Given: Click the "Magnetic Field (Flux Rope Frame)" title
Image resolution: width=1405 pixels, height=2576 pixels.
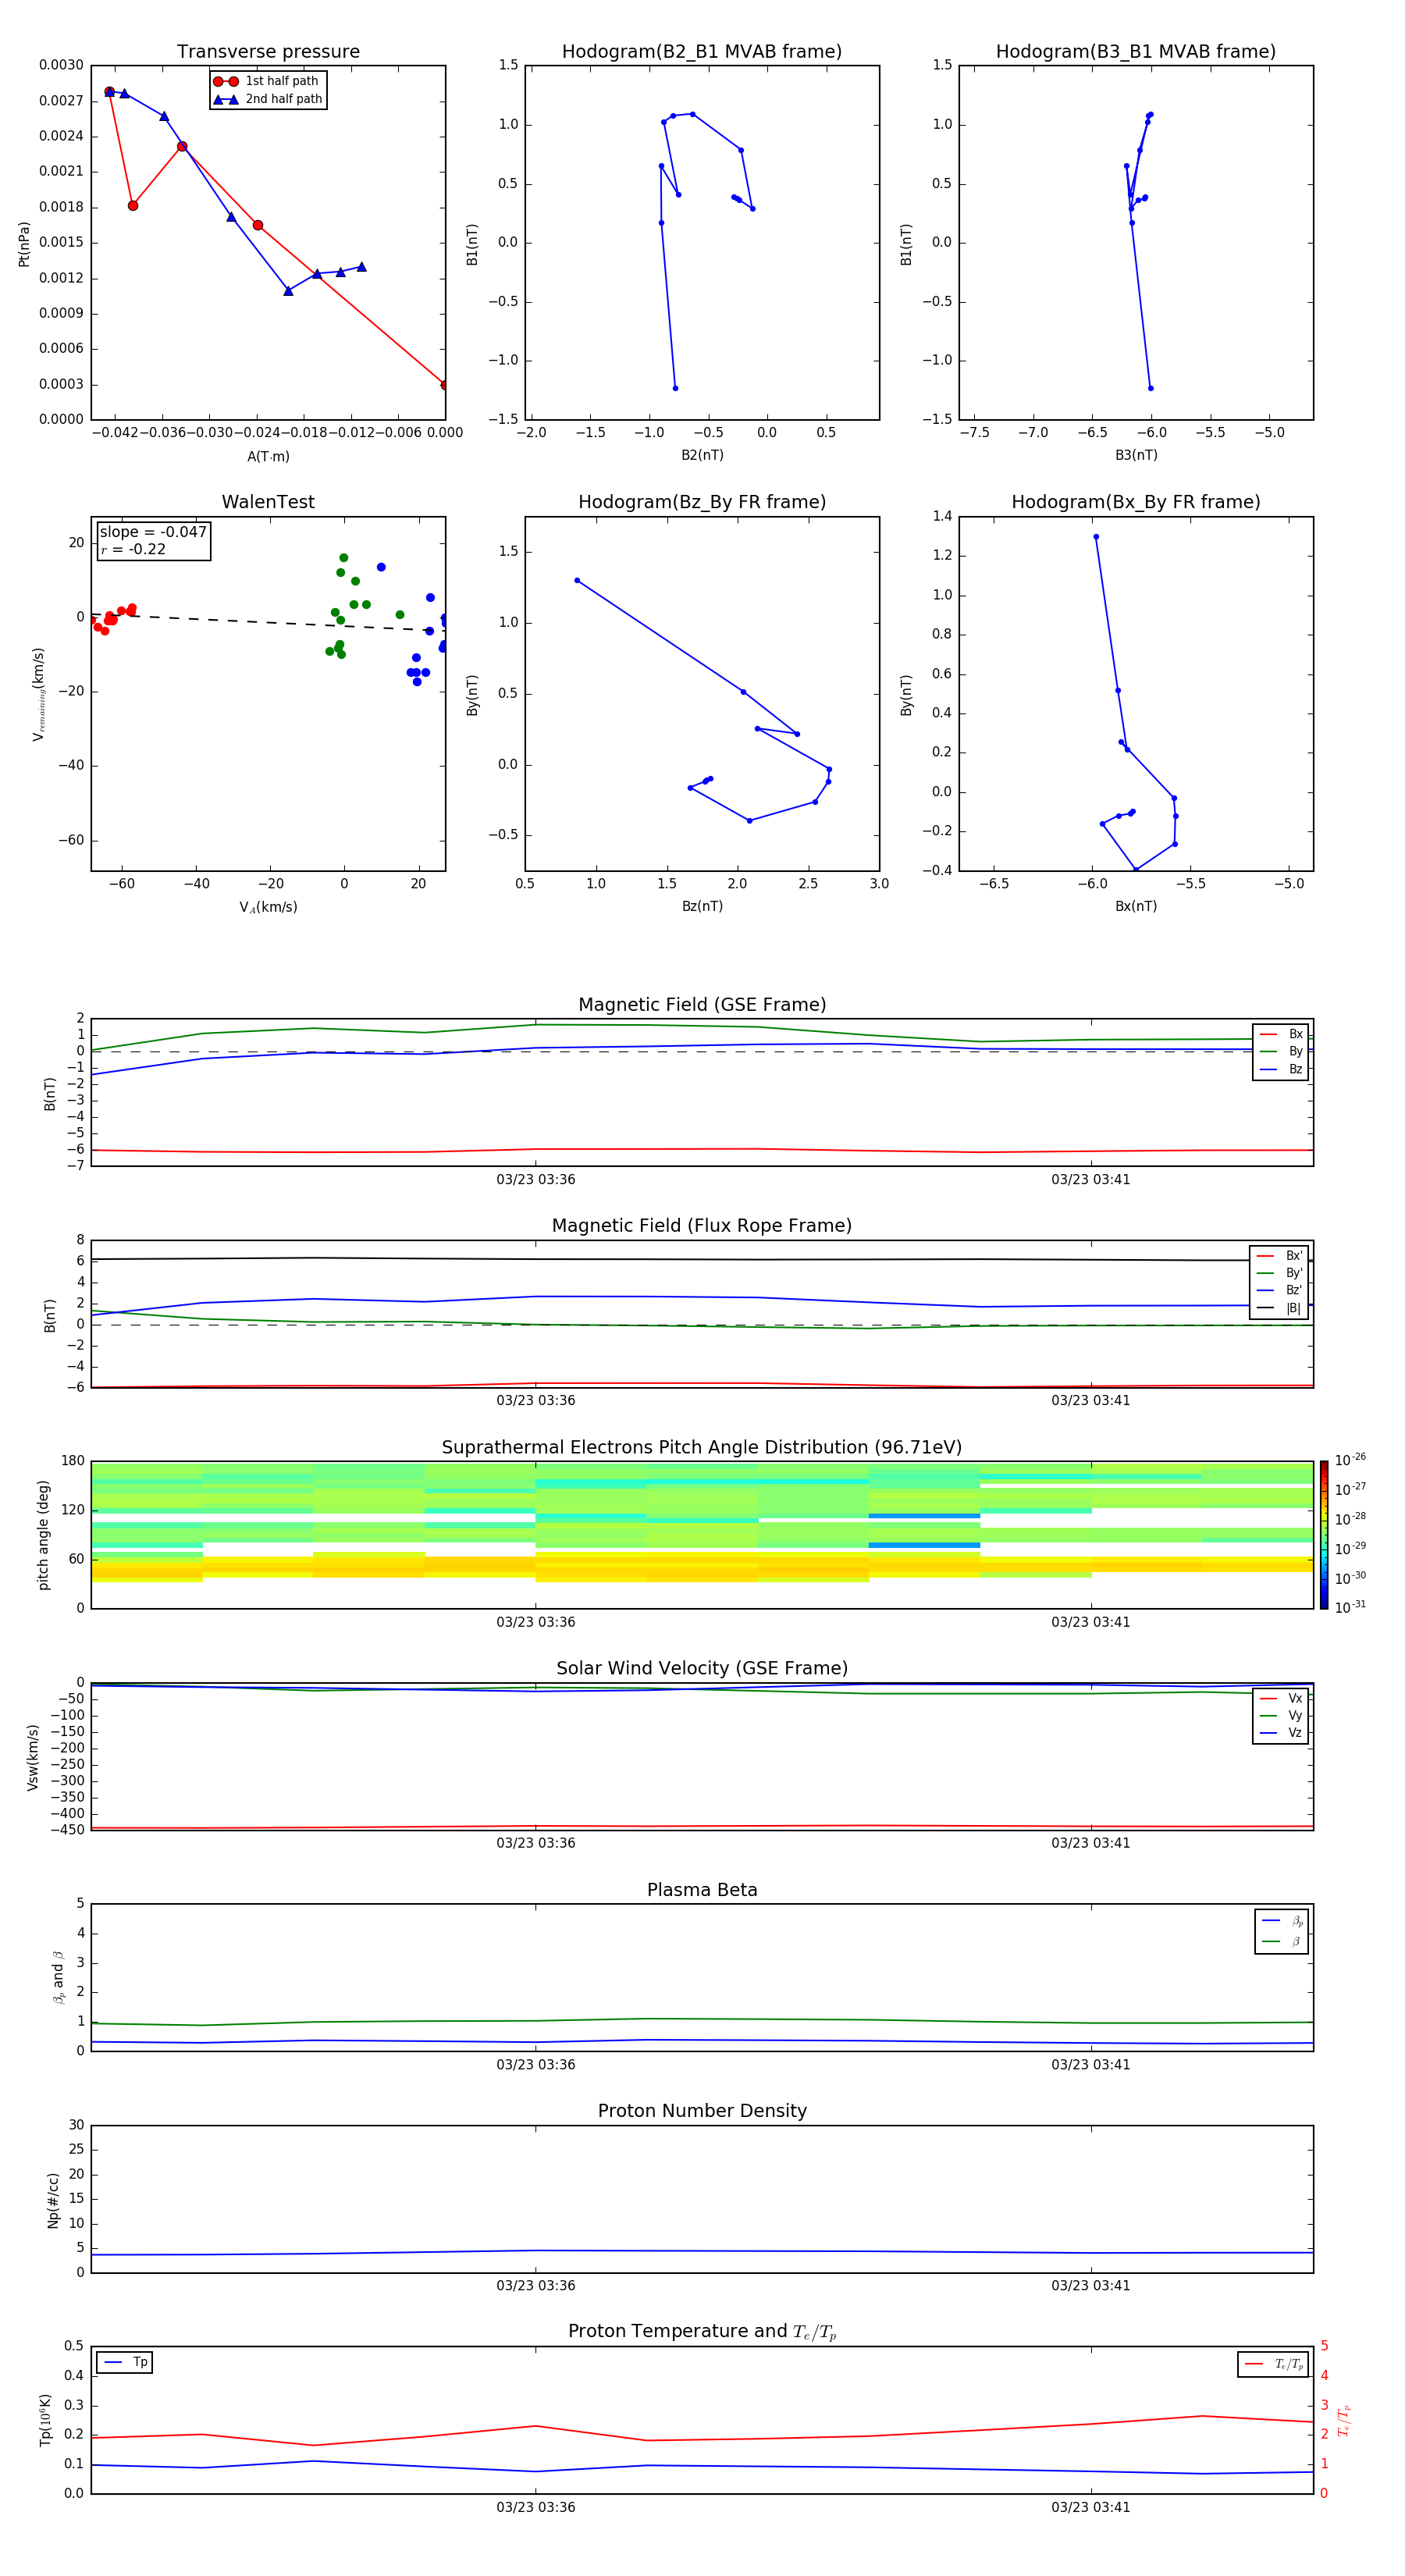Looking at the screenshot, I should coord(702,1226).
